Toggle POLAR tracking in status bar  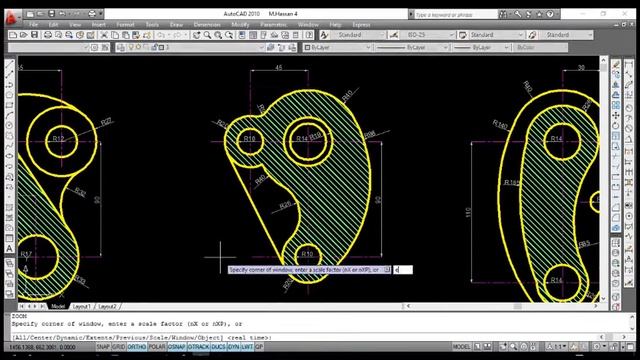coord(157,347)
